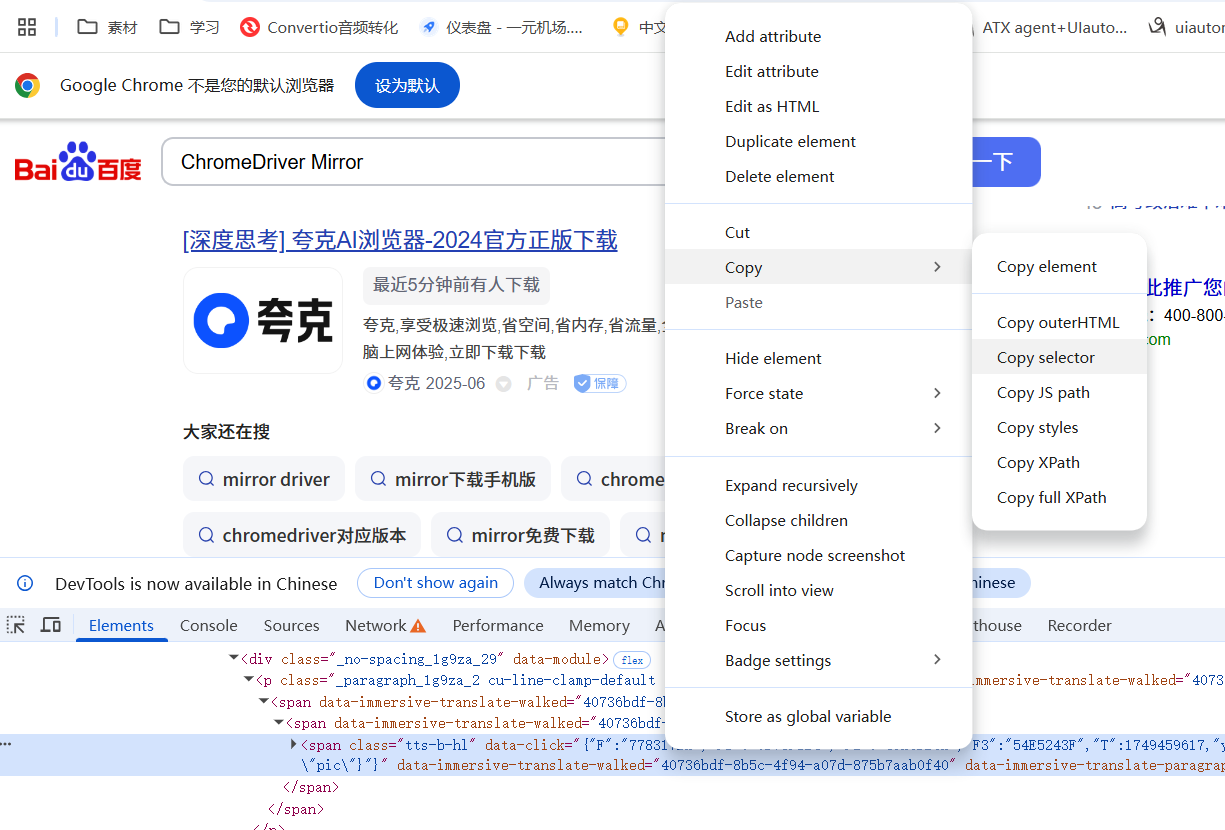Click the 设为默认 button
The height and width of the screenshot is (830, 1225).
[x=407, y=85]
